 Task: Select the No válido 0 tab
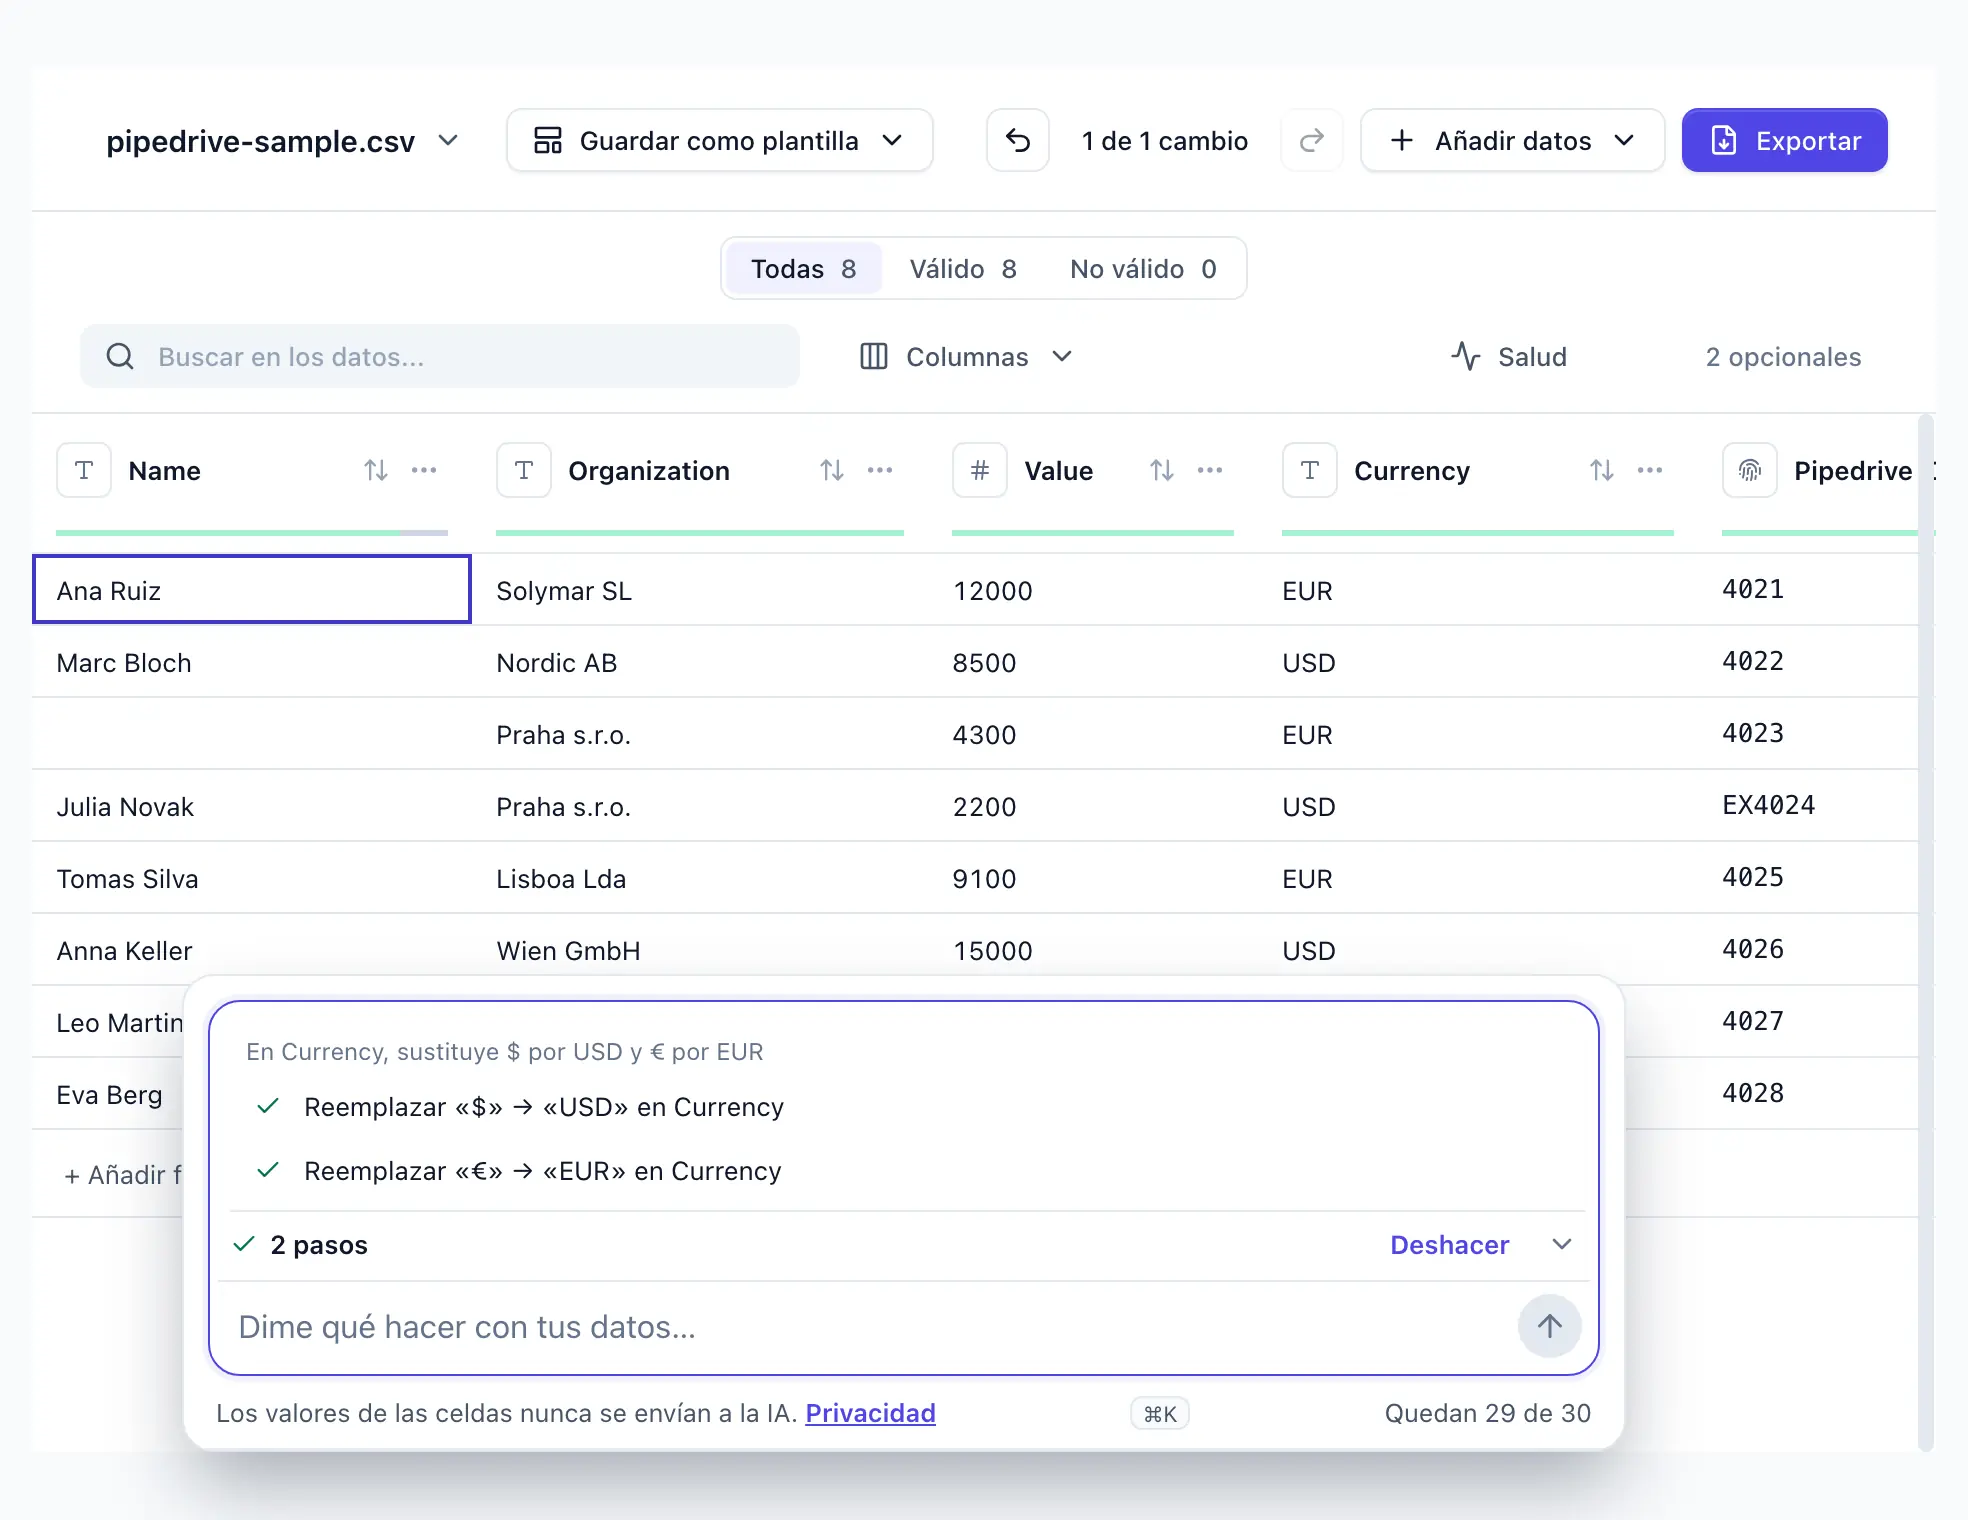click(x=1143, y=269)
